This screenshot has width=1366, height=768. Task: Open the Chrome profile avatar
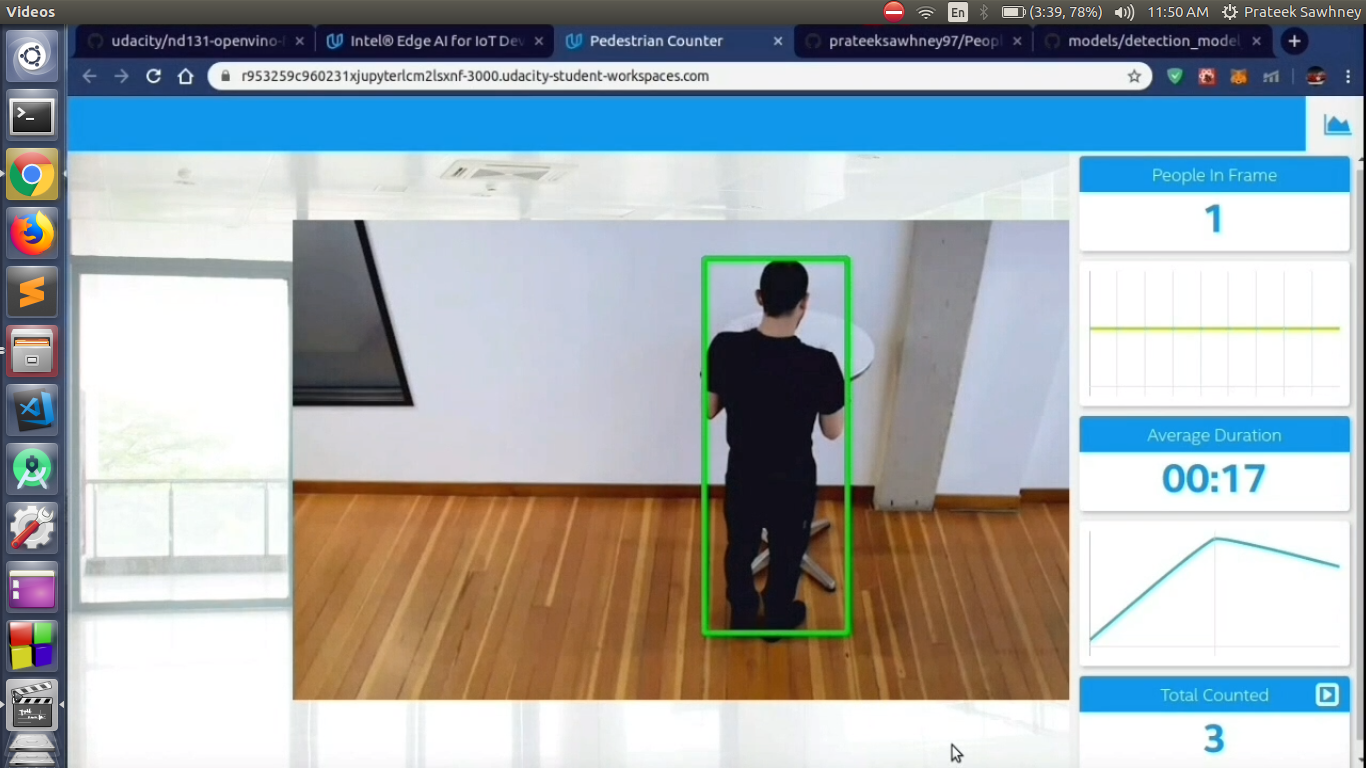pos(1316,76)
